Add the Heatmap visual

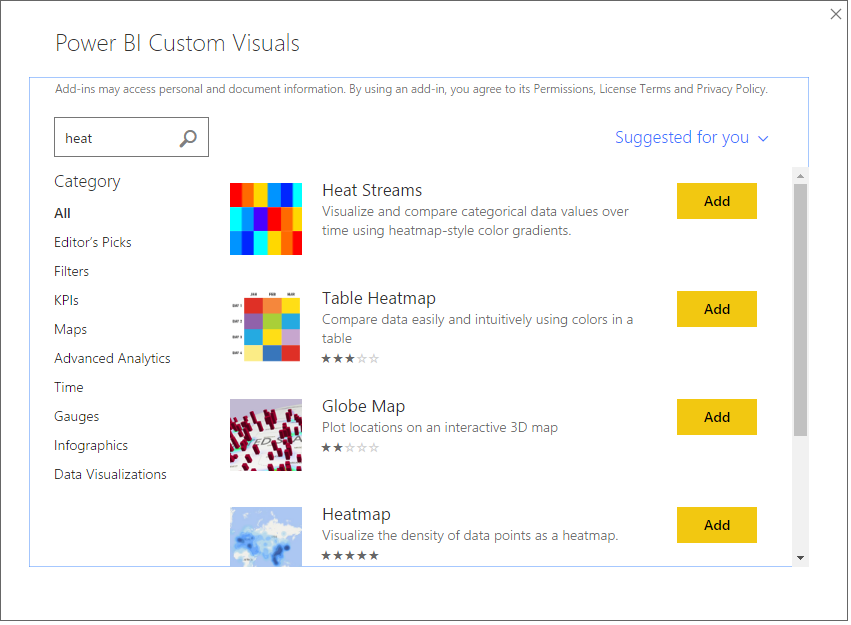(x=716, y=525)
